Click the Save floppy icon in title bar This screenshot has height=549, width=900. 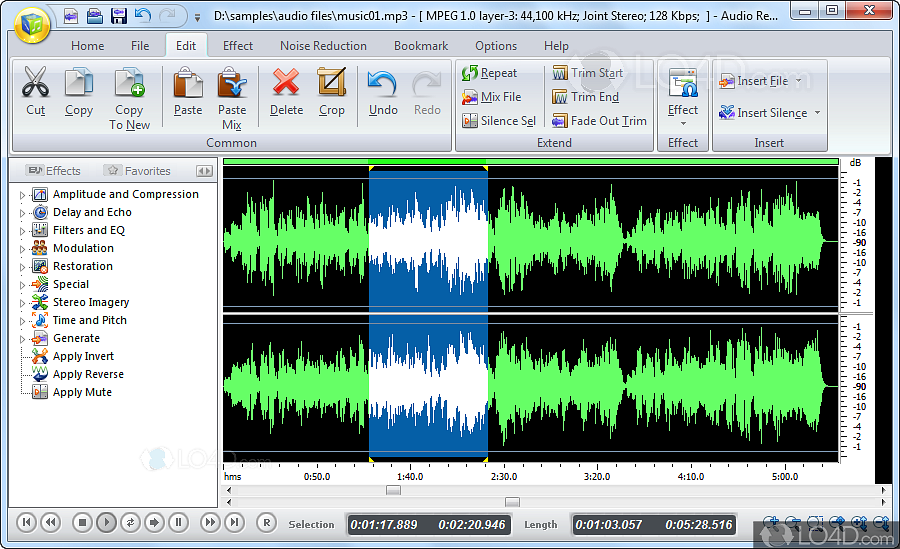click(x=119, y=16)
